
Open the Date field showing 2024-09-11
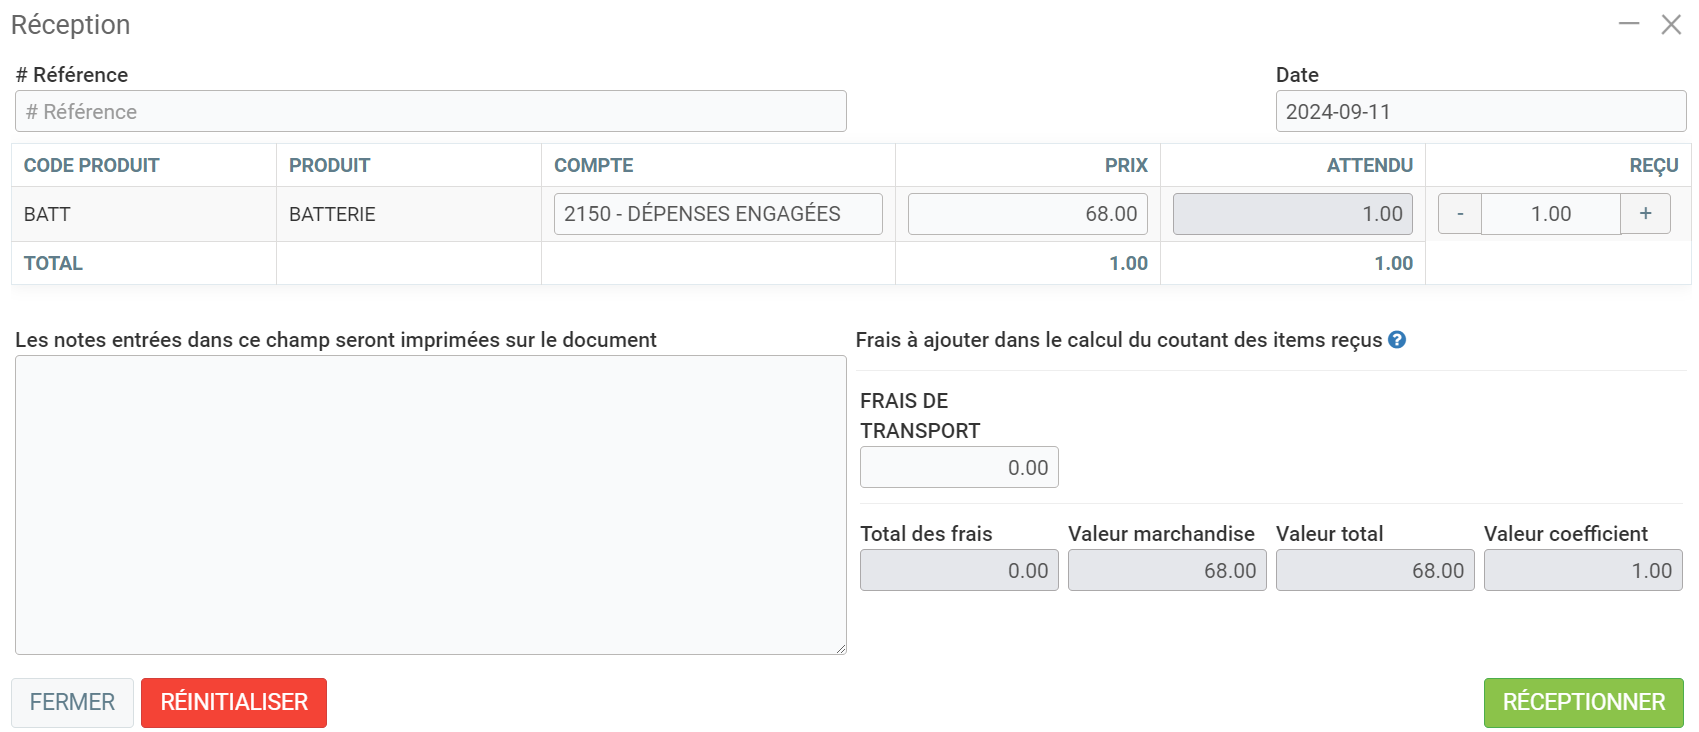tap(1480, 112)
